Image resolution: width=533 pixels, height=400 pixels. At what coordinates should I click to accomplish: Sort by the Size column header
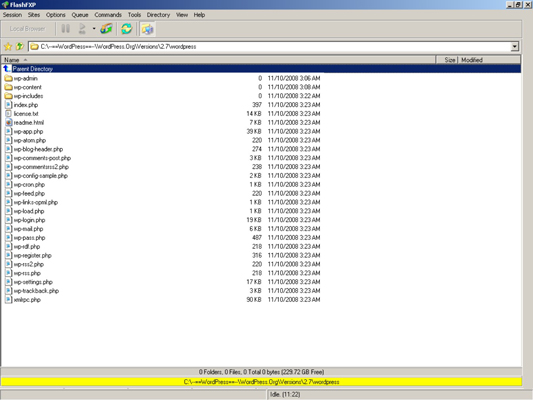tap(447, 60)
